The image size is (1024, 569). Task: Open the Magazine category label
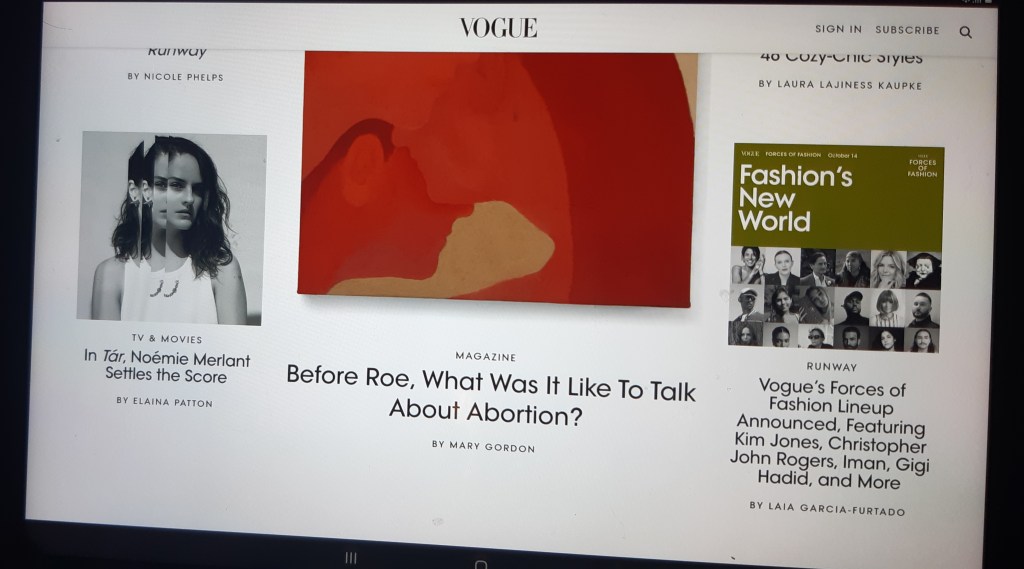point(486,356)
